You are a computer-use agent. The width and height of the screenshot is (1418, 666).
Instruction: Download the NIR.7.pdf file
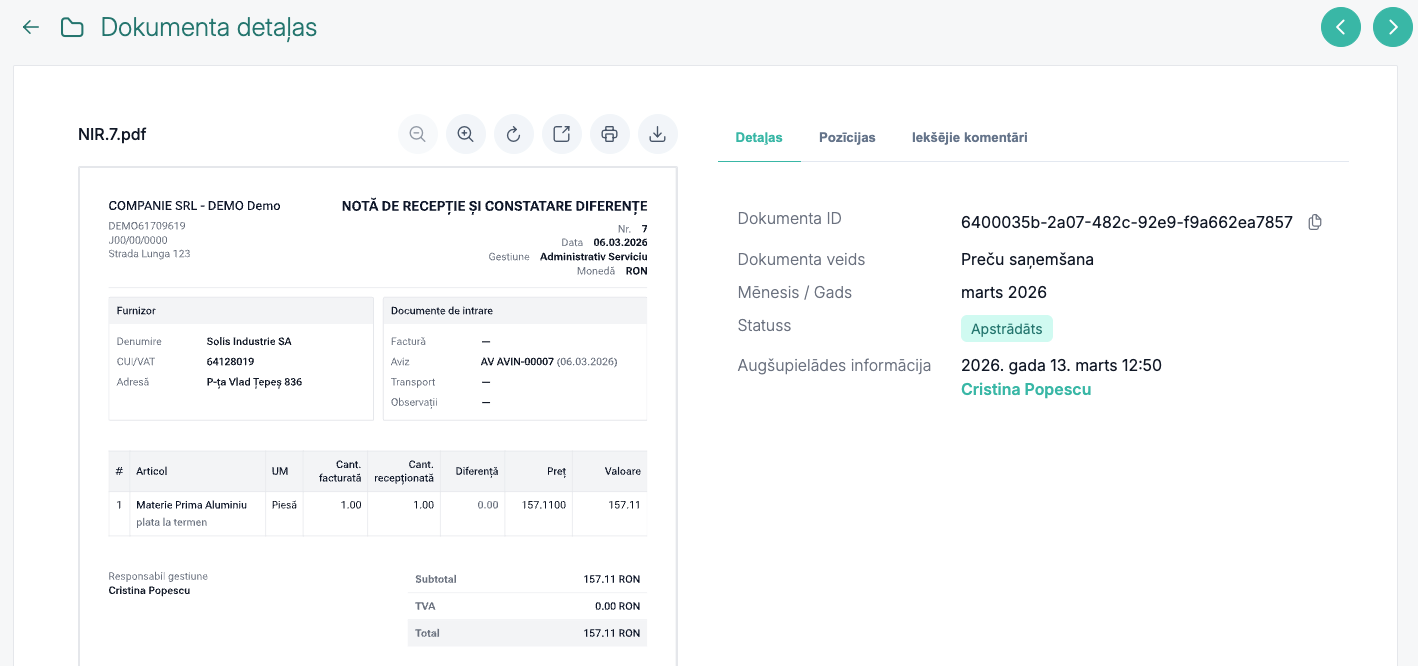(658, 134)
